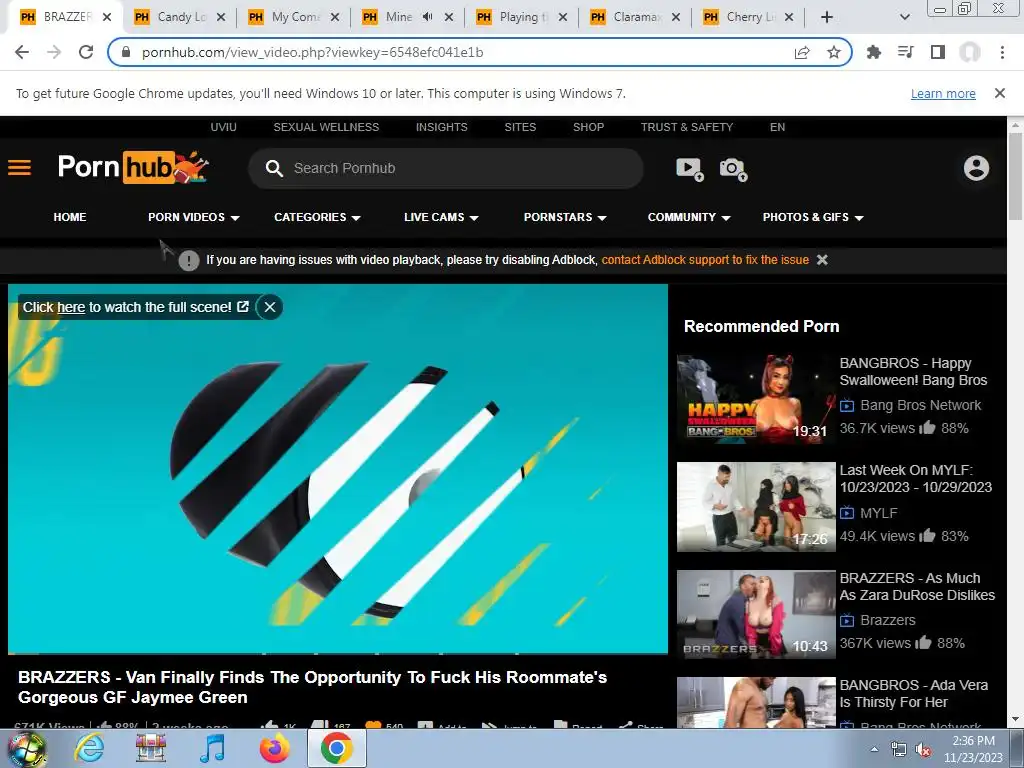Open the Windows Start button
Image resolution: width=1024 pixels, height=768 pixels.
point(26,748)
